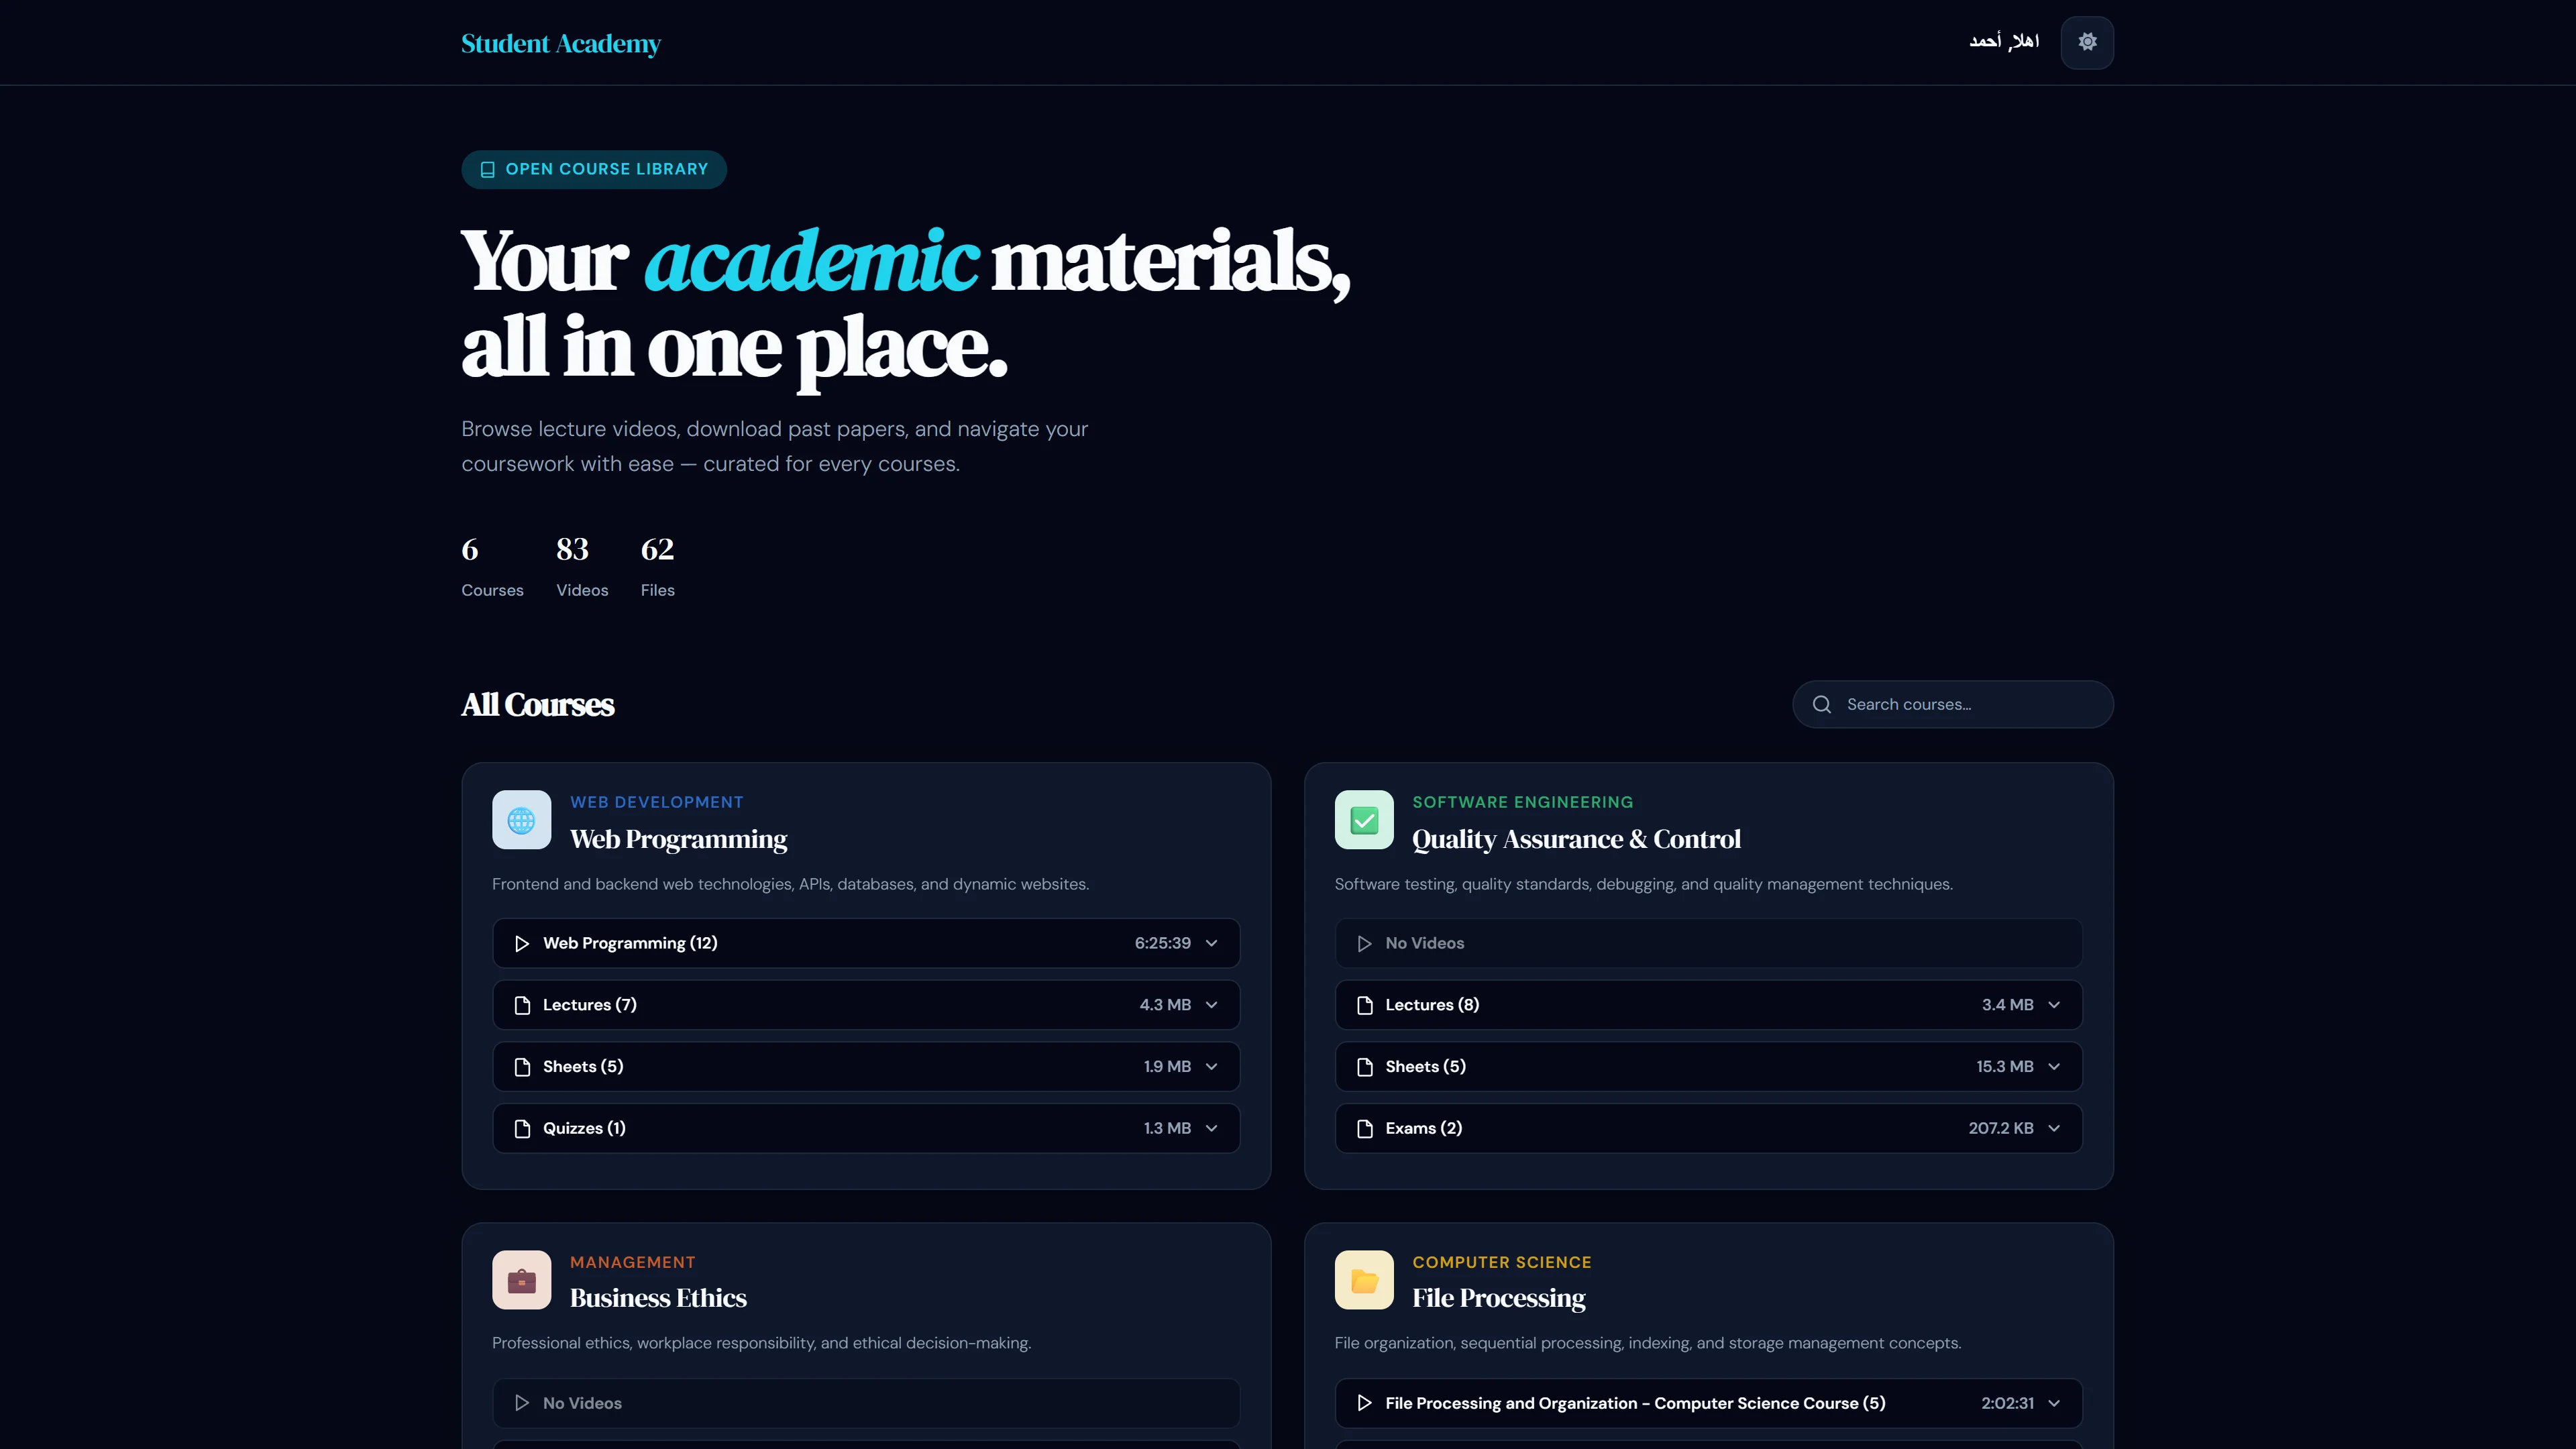Click chevron next to 2:02:31 duration
The width and height of the screenshot is (2576, 1449).
click(x=2054, y=1403)
